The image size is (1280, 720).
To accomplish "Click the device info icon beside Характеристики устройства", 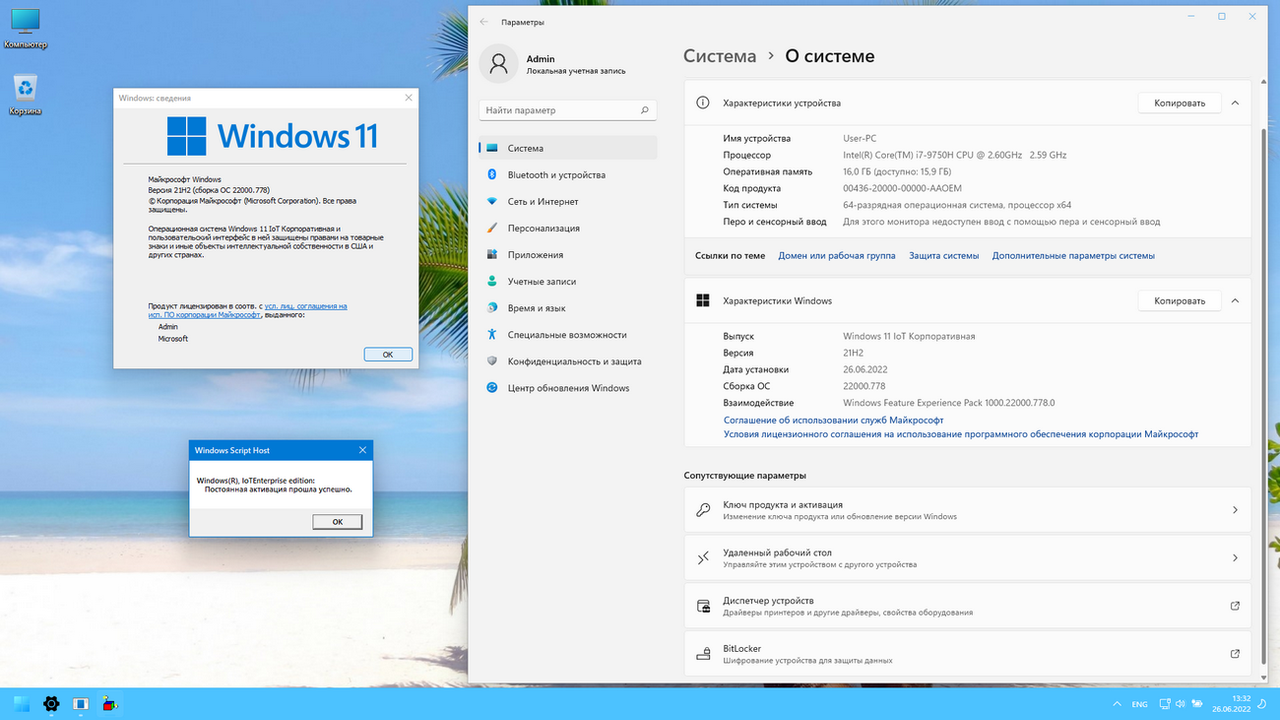I will pyautogui.click(x=703, y=103).
